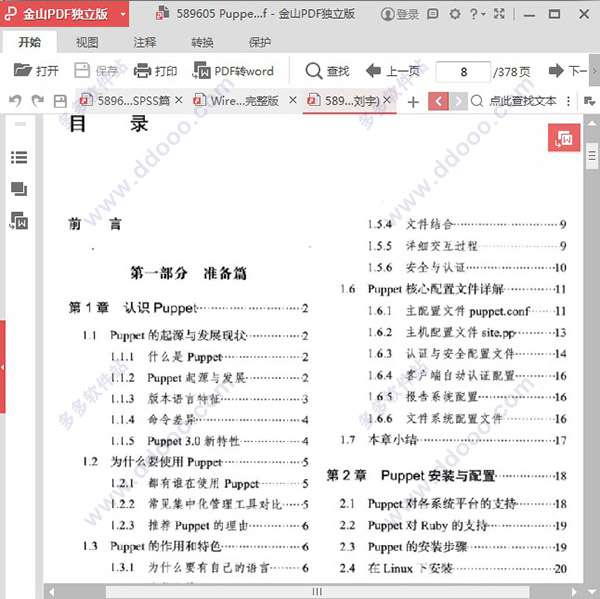Click scroll right arrow on horizontal scrollbar
This screenshot has height=599, width=600.
point(574,592)
